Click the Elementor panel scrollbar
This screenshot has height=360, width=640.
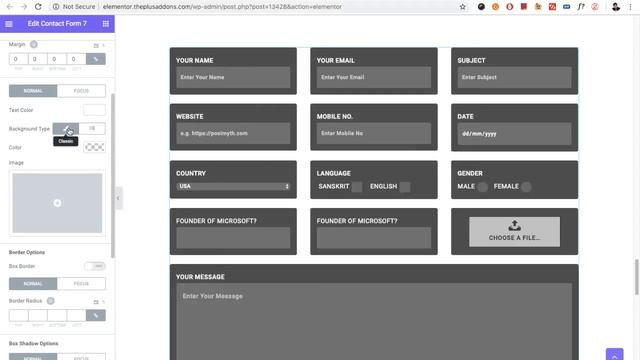(x=113, y=176)
